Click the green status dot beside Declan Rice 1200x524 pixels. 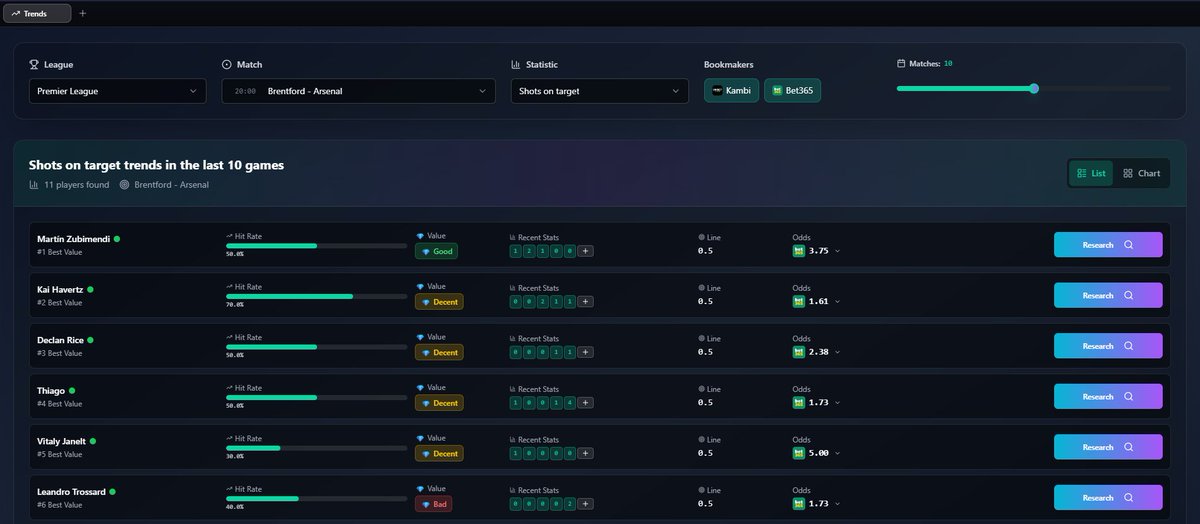click(90, 340)
